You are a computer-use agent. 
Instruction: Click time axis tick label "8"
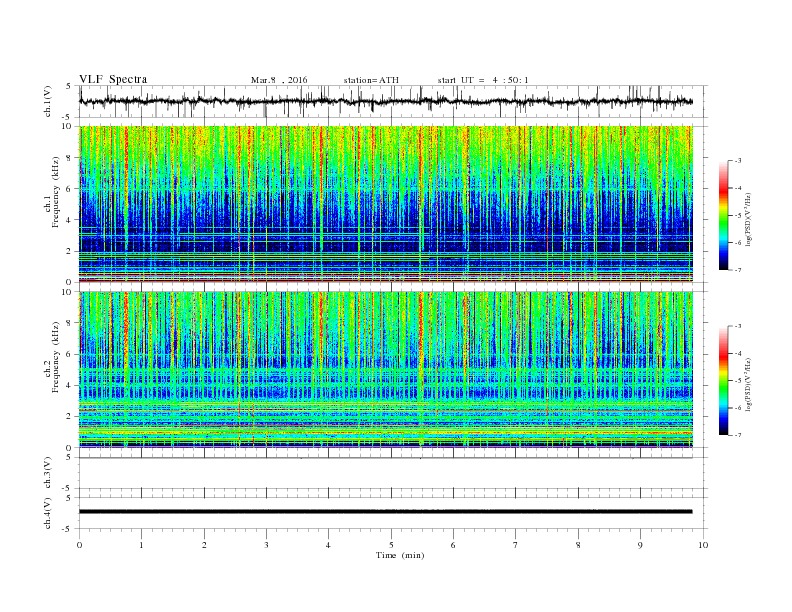(x=578, y=545)
